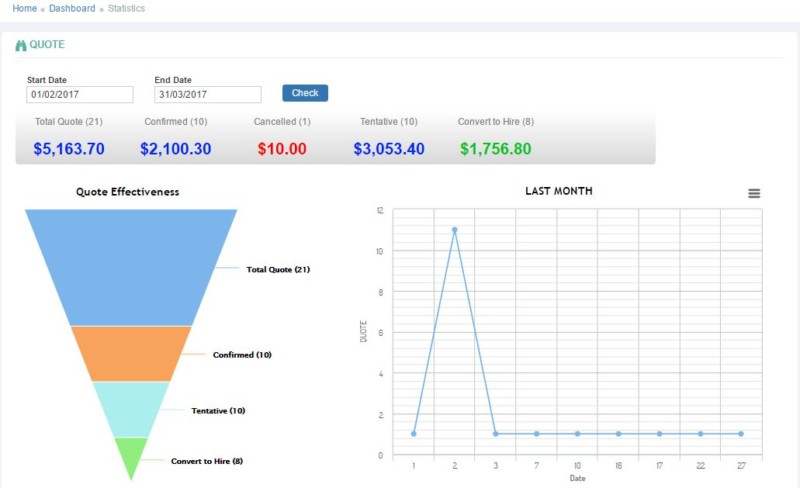Click the Total Quote amount $5,163.70
The width and height of the screenshot is (800, 488).
pyautogui.click(x=69, y=149)
